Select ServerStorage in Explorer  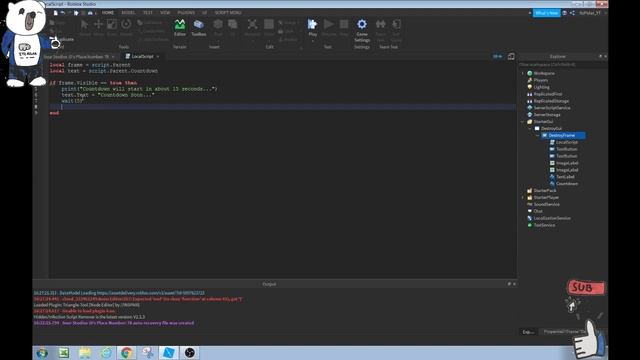coord(547,115)
